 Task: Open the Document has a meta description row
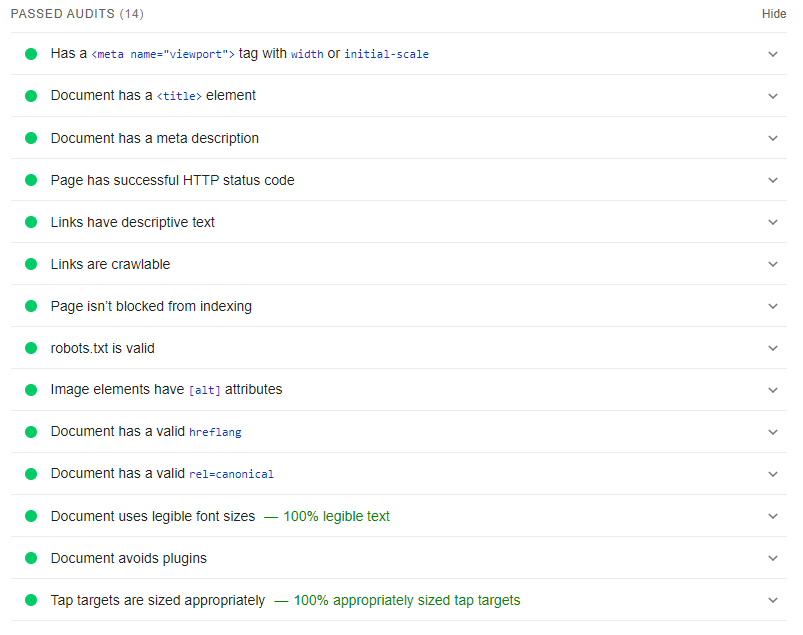pyautogui.click(x=398, y=138)
